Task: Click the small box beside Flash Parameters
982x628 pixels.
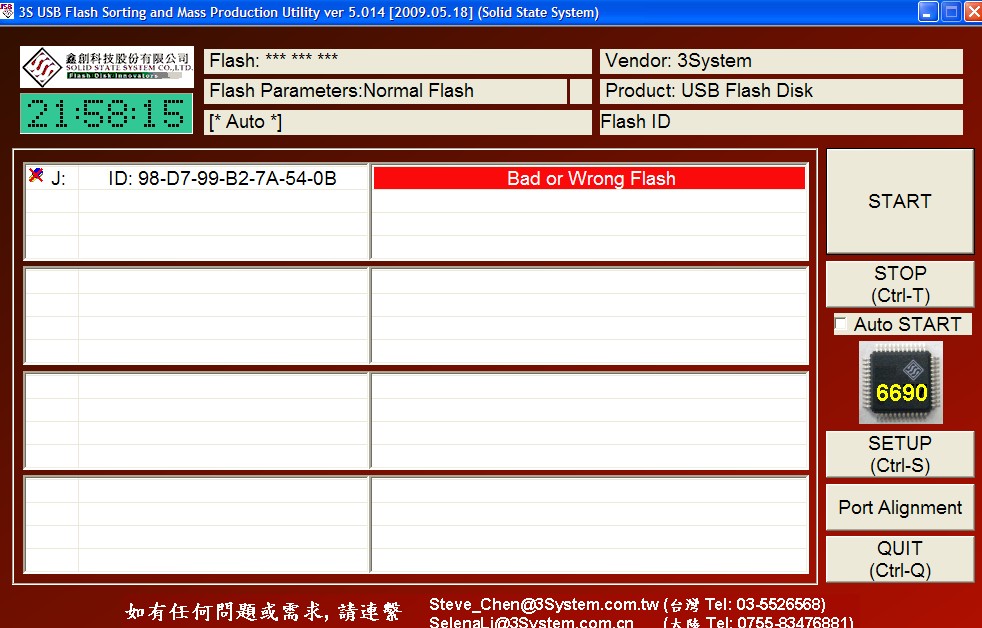Action: 581,91
